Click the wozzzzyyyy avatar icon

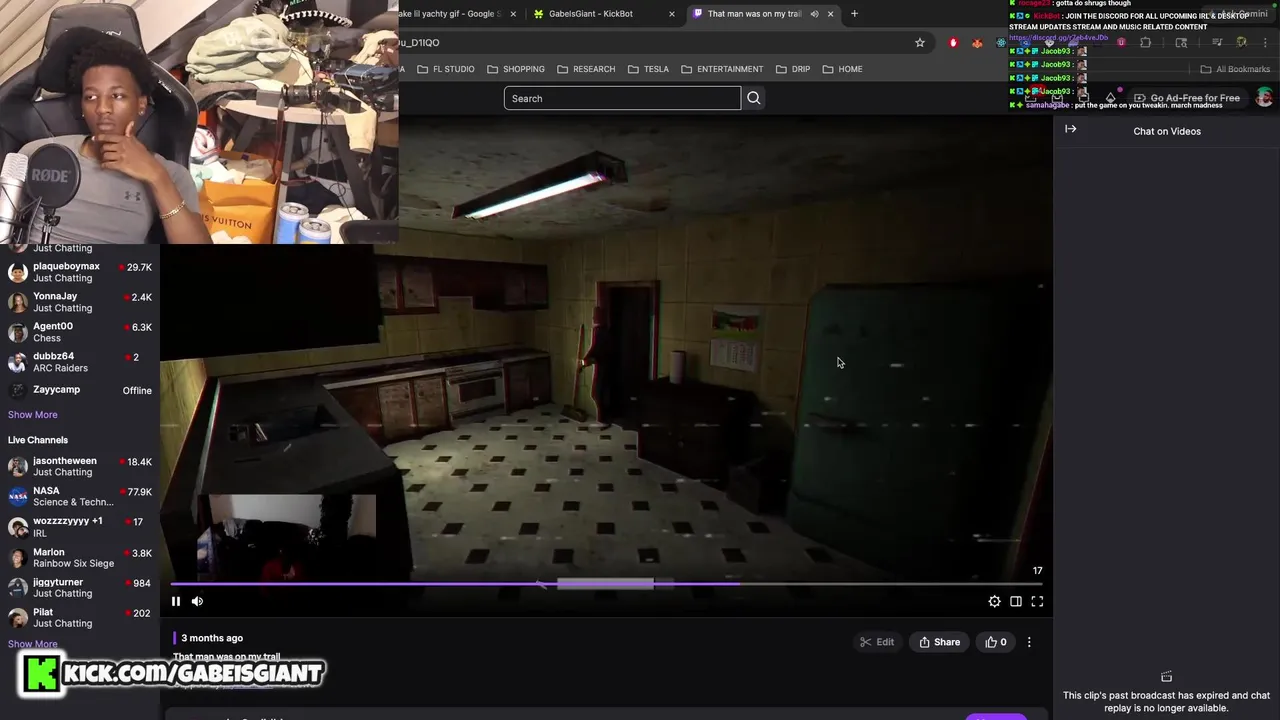[18, 527]
